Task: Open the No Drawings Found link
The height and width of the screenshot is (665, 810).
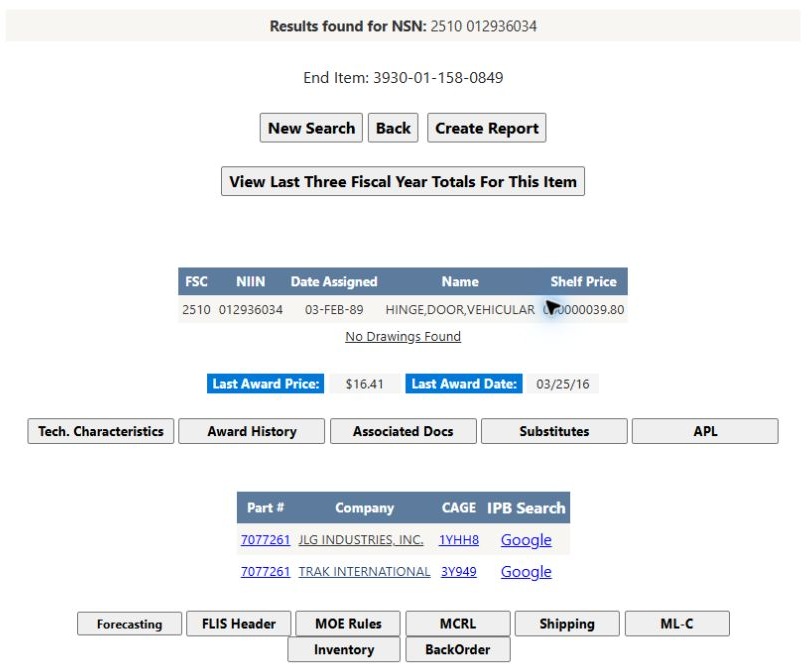Action: click(x=403, y=336)
